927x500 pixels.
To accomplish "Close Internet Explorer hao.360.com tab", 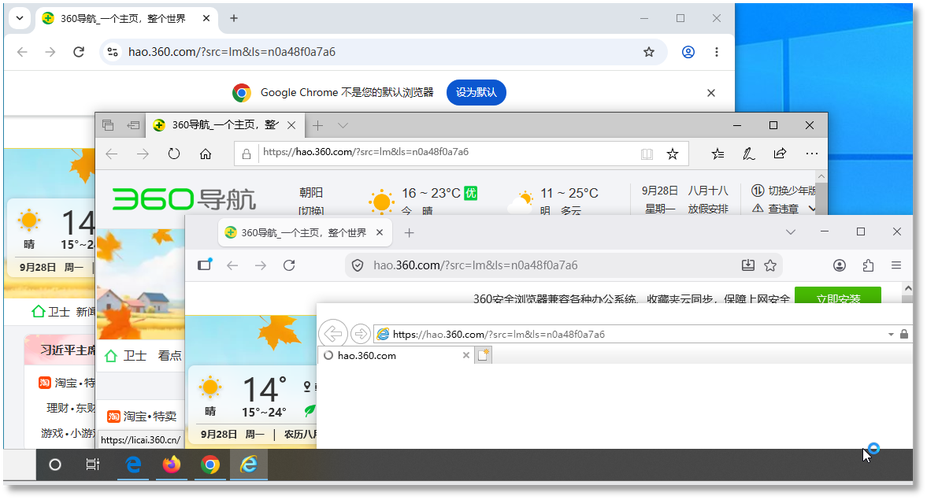I will pyautogui.click(x=466, y=355).
